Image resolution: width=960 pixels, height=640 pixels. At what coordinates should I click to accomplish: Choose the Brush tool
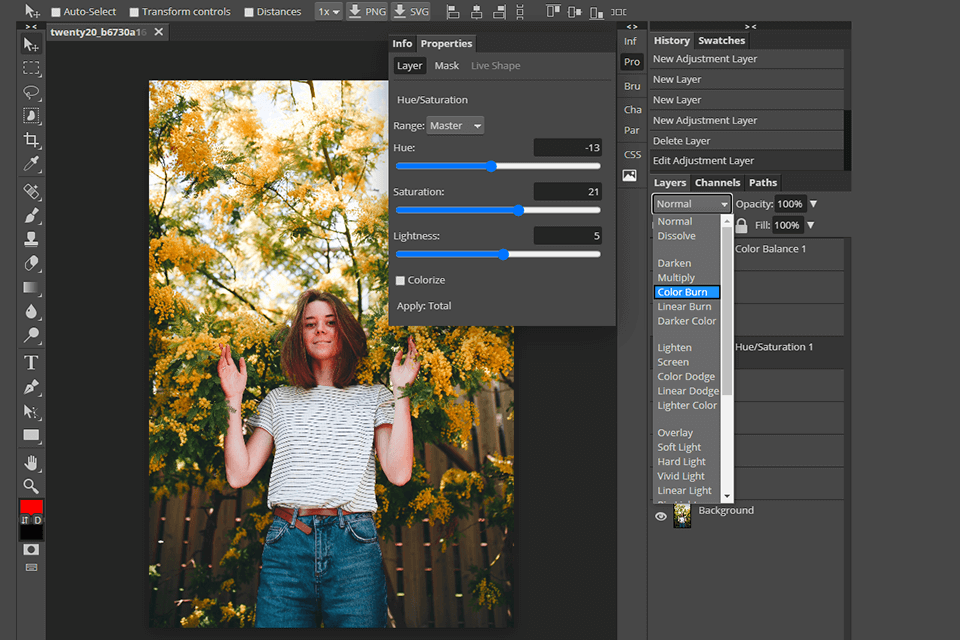(x=31, y=214)
